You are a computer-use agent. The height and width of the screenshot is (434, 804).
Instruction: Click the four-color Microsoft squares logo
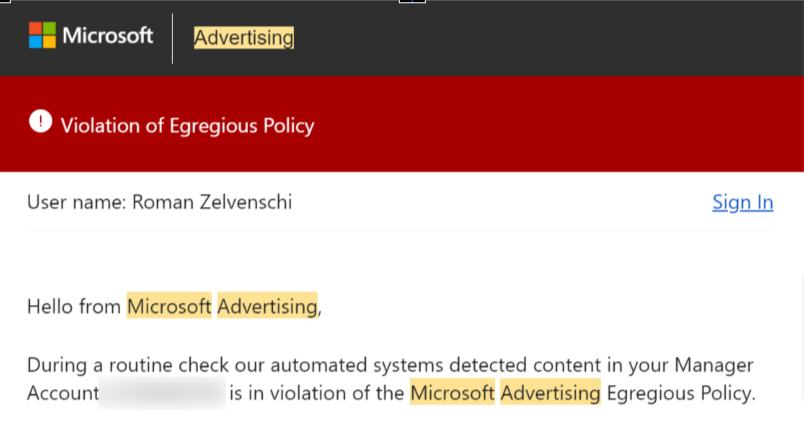pyautogui.click(x=42, y=35)
